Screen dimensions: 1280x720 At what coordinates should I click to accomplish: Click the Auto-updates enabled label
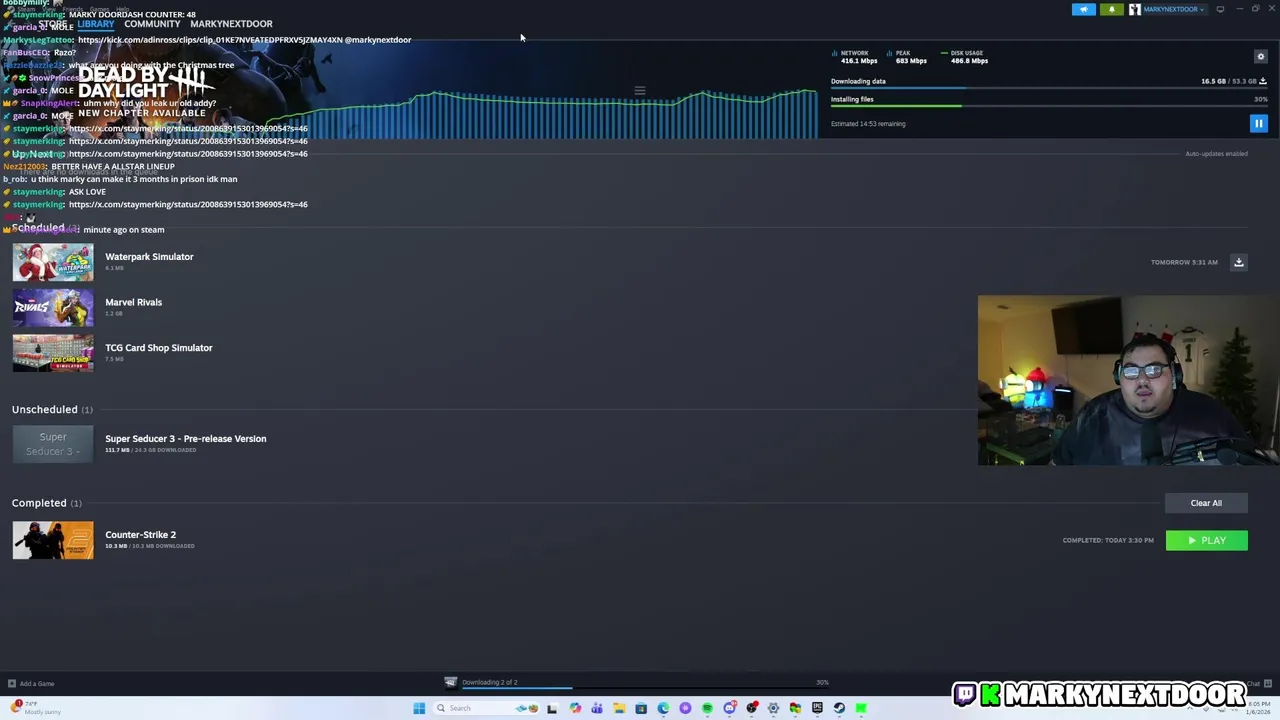click(1216, 154)
